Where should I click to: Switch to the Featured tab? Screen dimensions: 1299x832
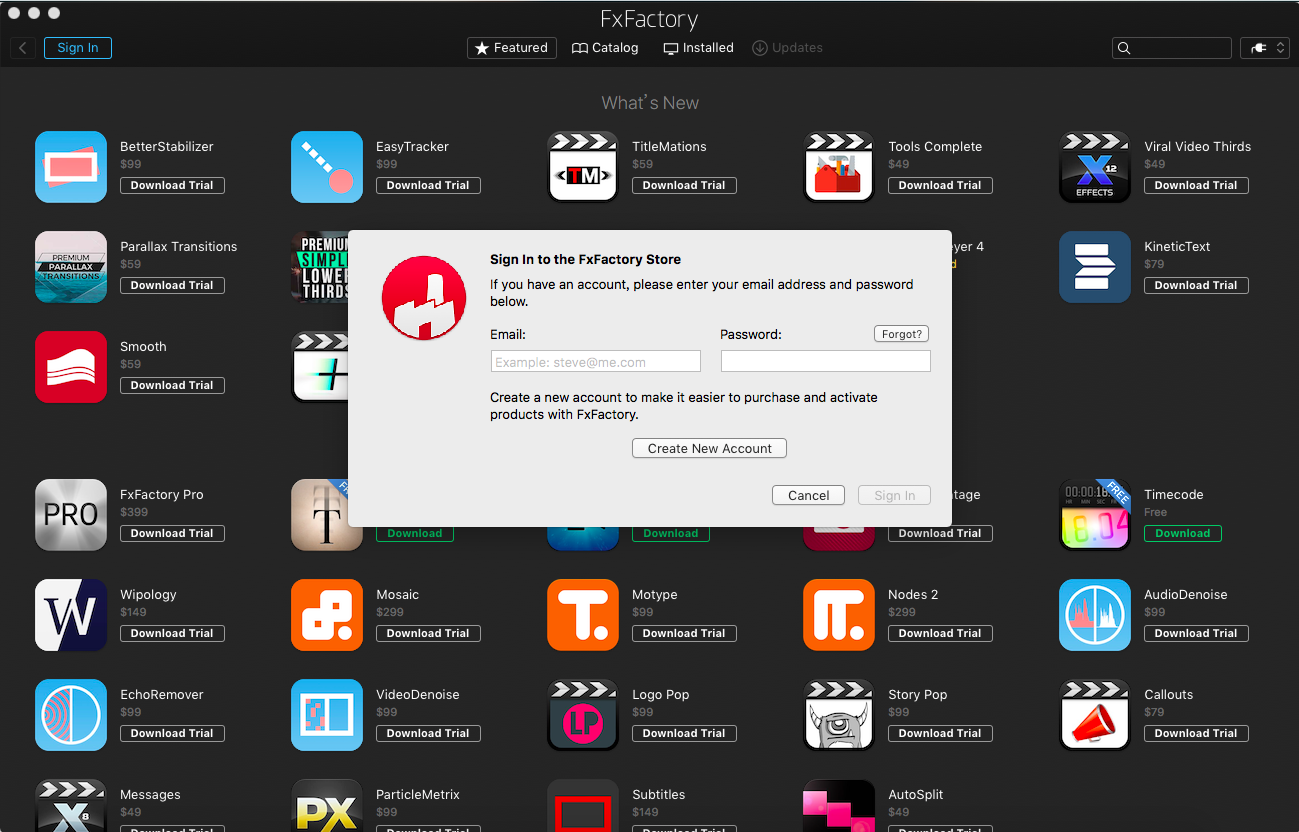point(511,48)
